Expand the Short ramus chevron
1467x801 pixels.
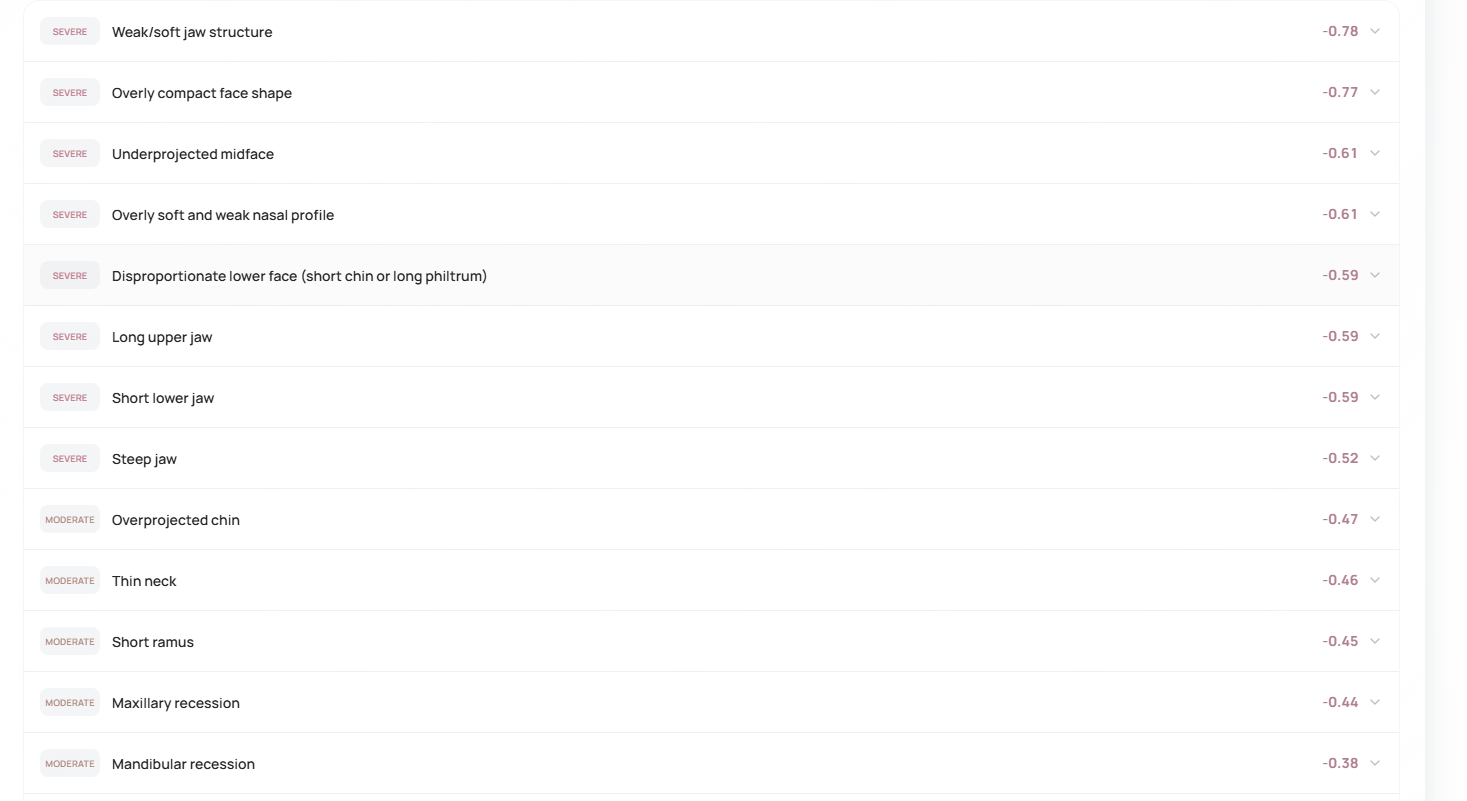[x=1375, y=641]
